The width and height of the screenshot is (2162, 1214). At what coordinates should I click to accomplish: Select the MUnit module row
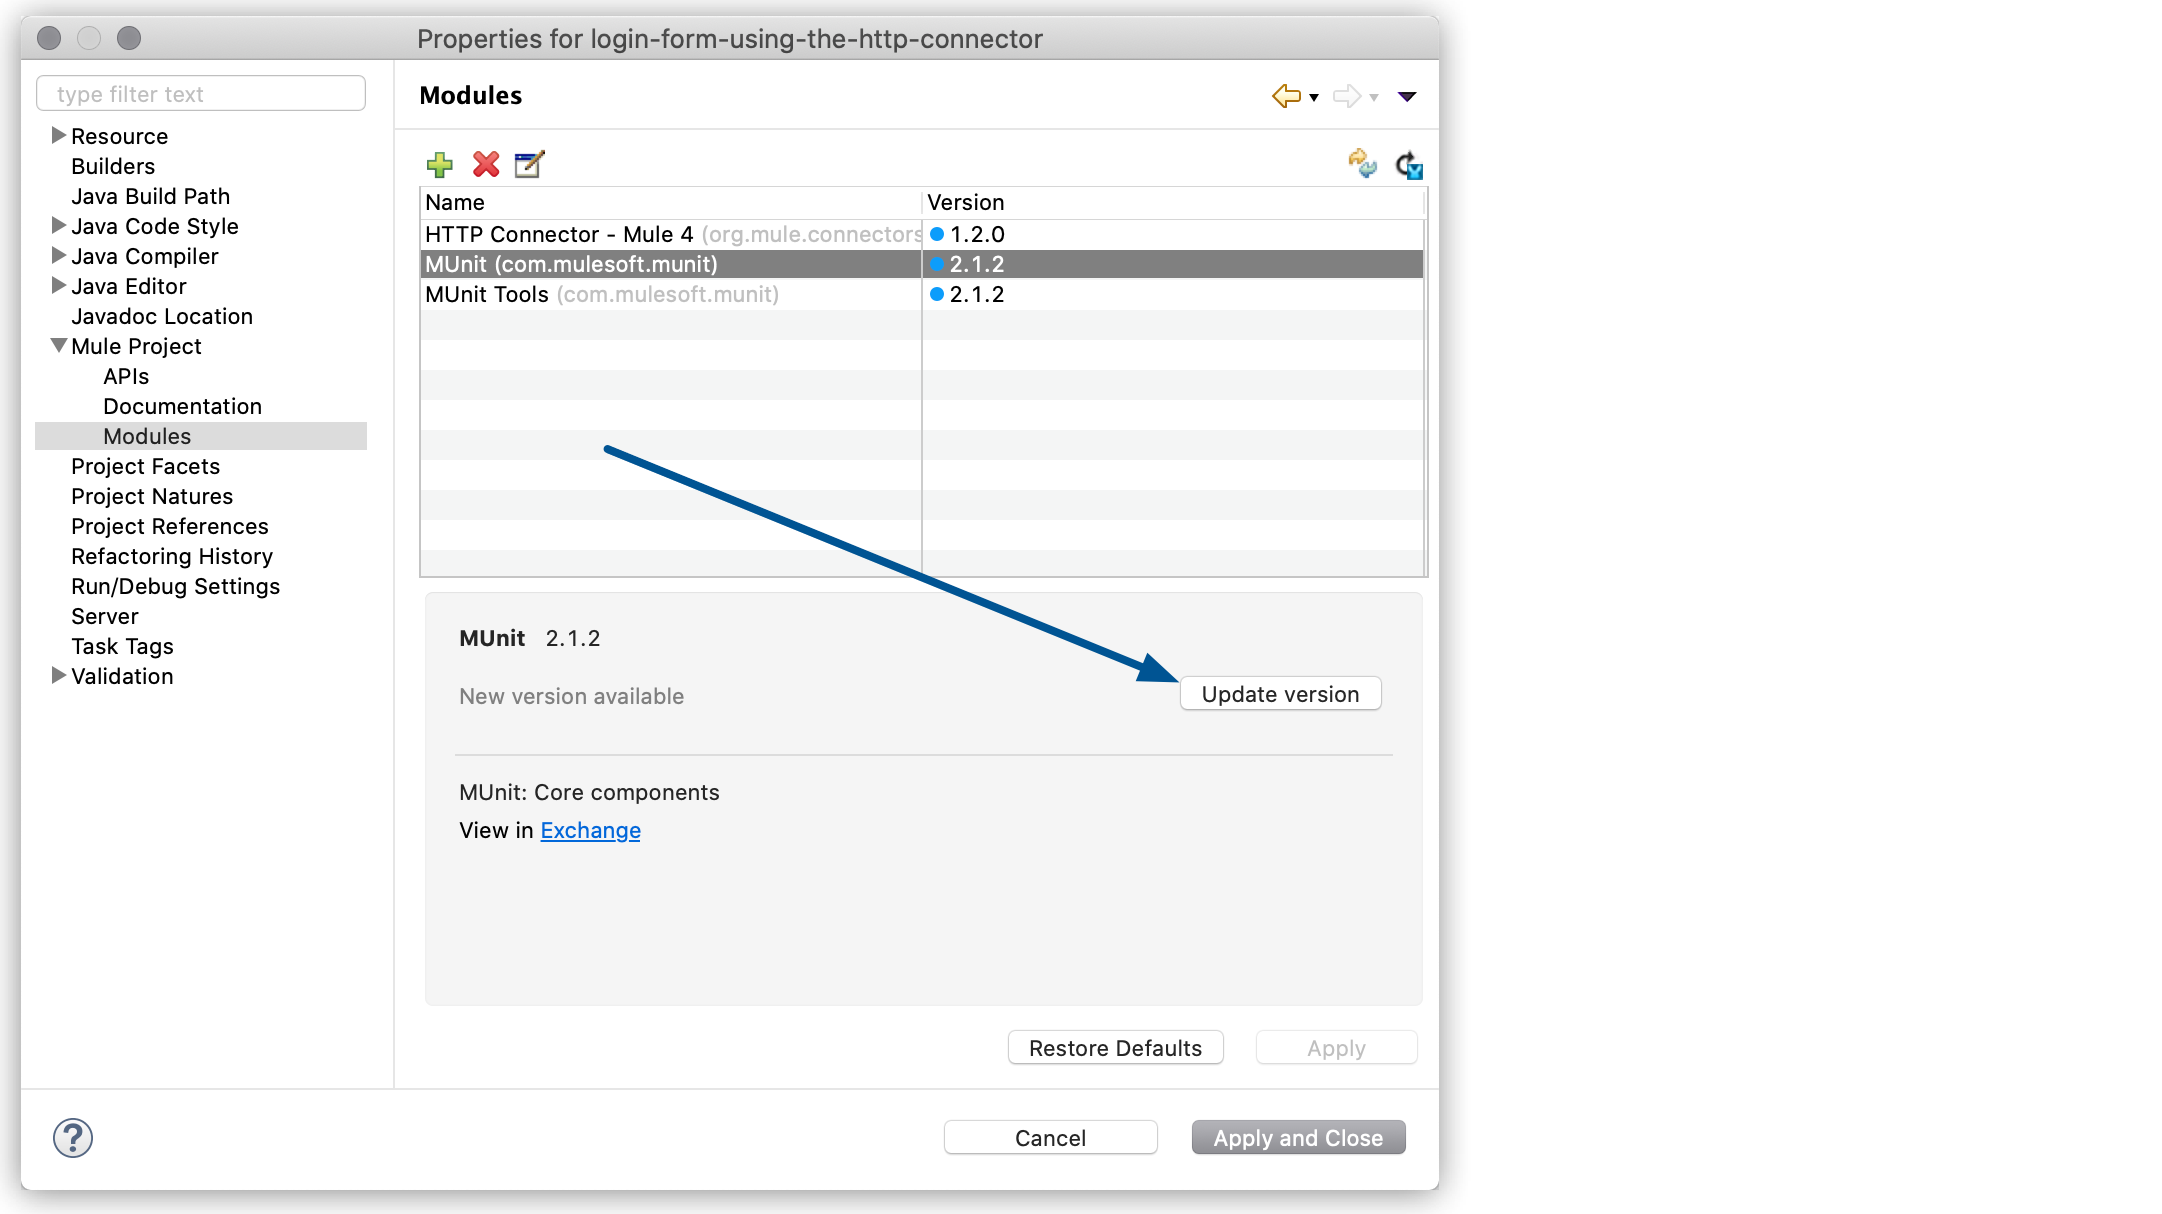pos(918,263)
